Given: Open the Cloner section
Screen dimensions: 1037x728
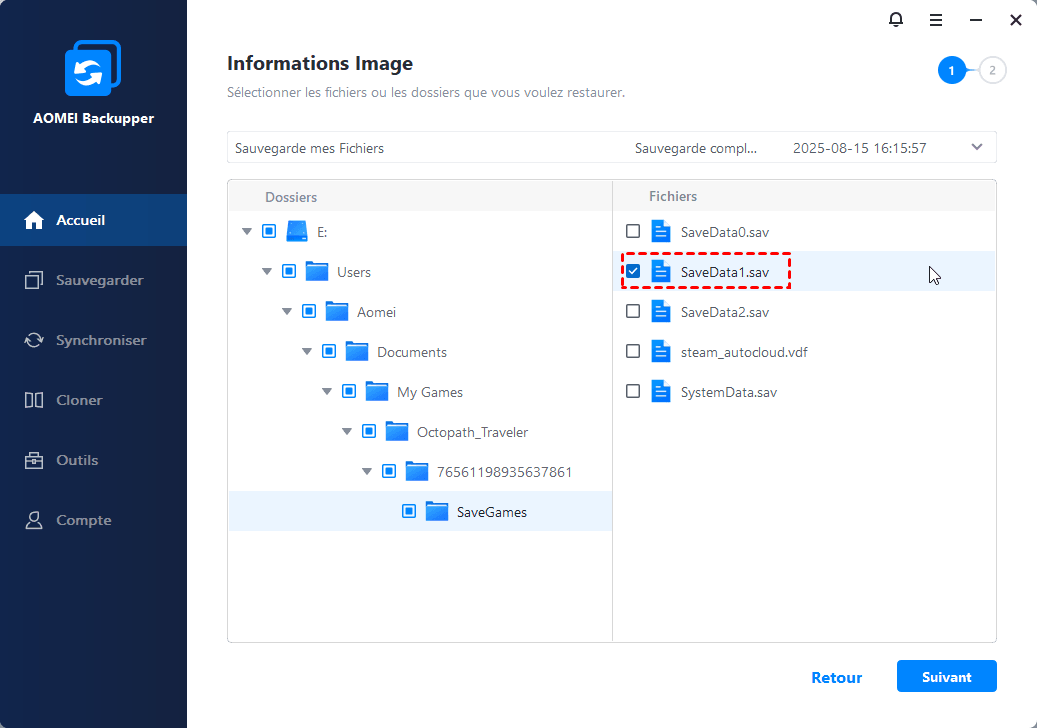Looking at the screenshot, I should (93, 400).
